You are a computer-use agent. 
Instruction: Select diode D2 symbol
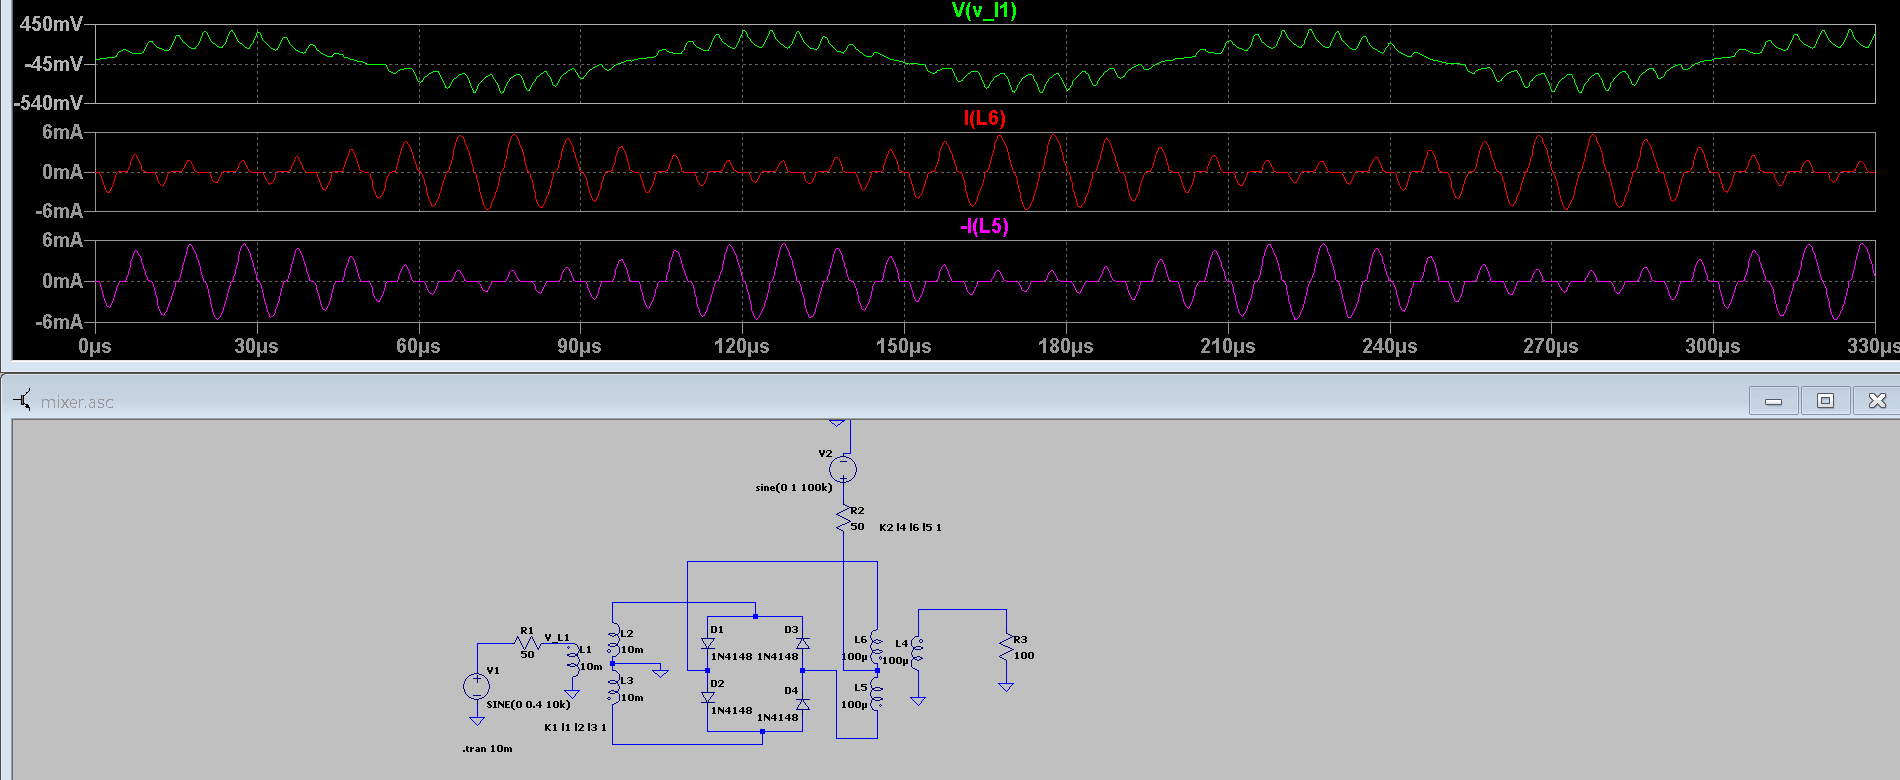click(x=708, y=698)
